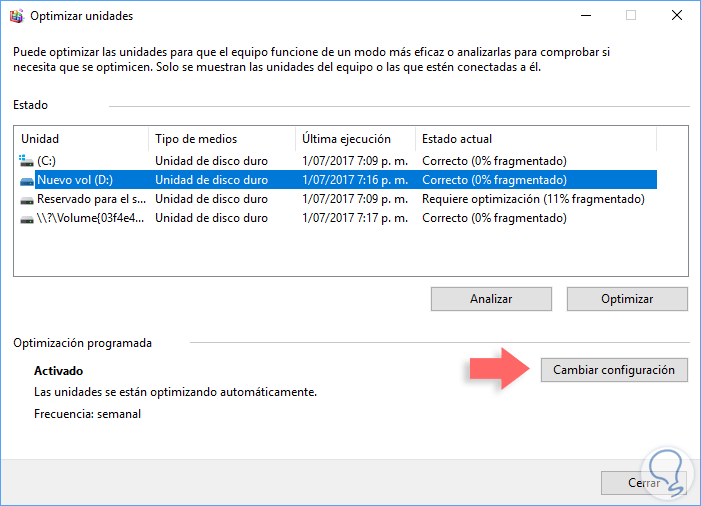Sort by Estado actual column header
701x506 pixels.
point(536,139)
